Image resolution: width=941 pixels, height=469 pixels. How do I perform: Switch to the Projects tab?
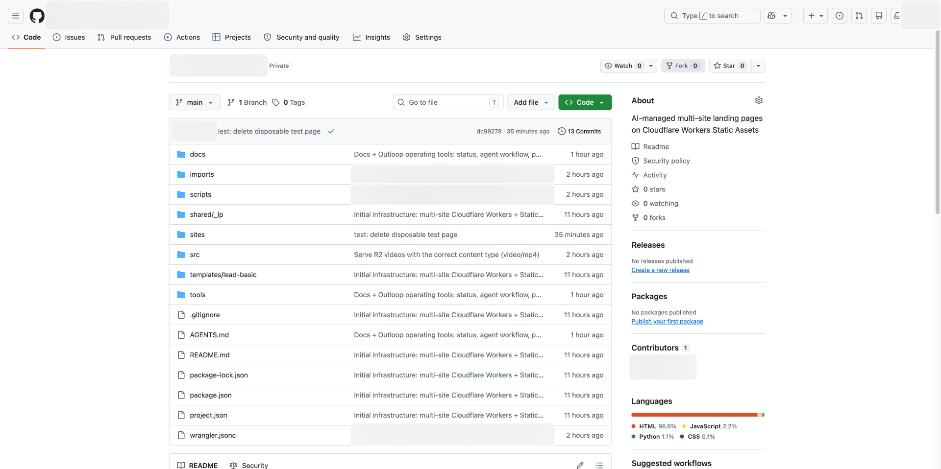(232, 37)
